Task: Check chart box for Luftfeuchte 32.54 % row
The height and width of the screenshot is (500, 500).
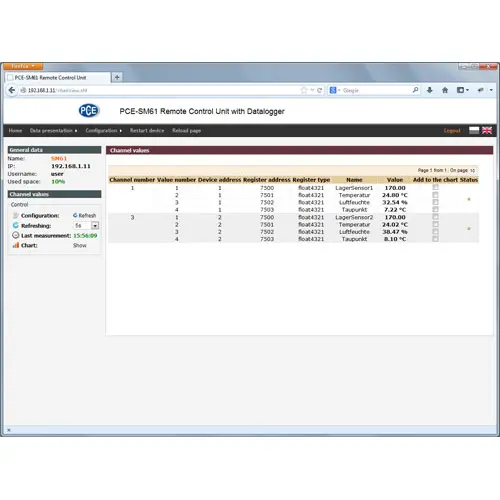Action: (435, 202)
